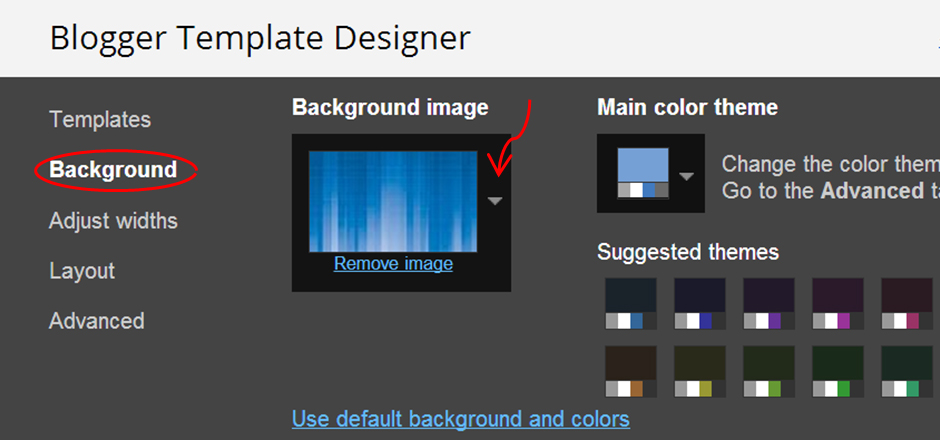Click the Background image heading
The height and width of the screenshot is (440, 940).
coord(390,108)
